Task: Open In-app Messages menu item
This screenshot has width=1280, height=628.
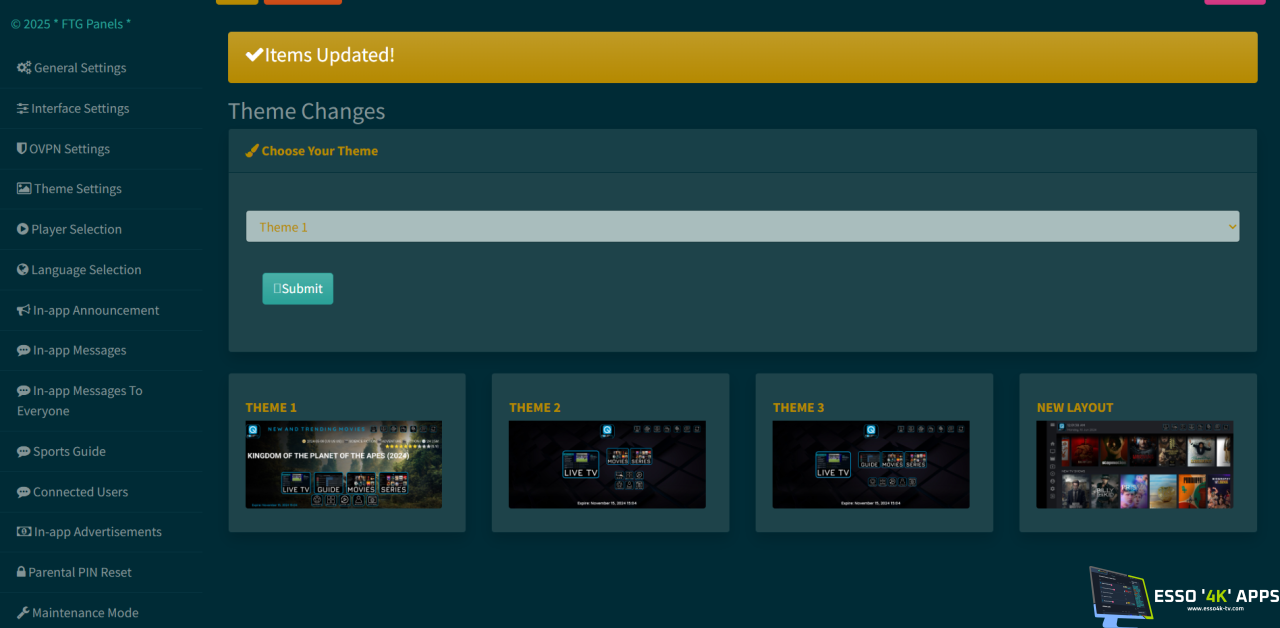Action: point(79,351)
